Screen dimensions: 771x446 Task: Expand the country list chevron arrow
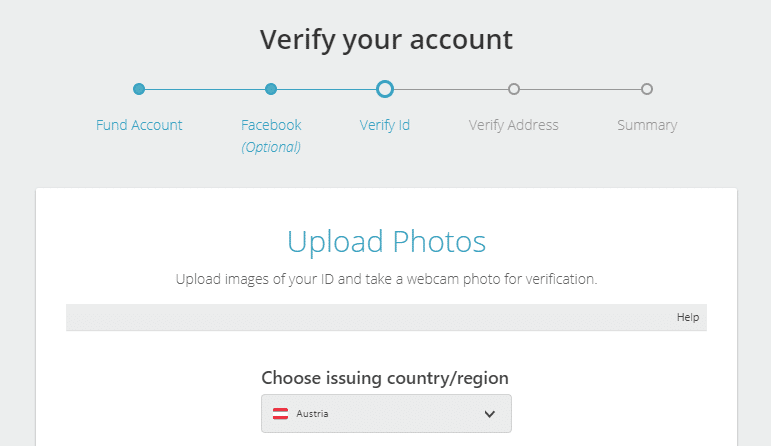click(490, 413)
